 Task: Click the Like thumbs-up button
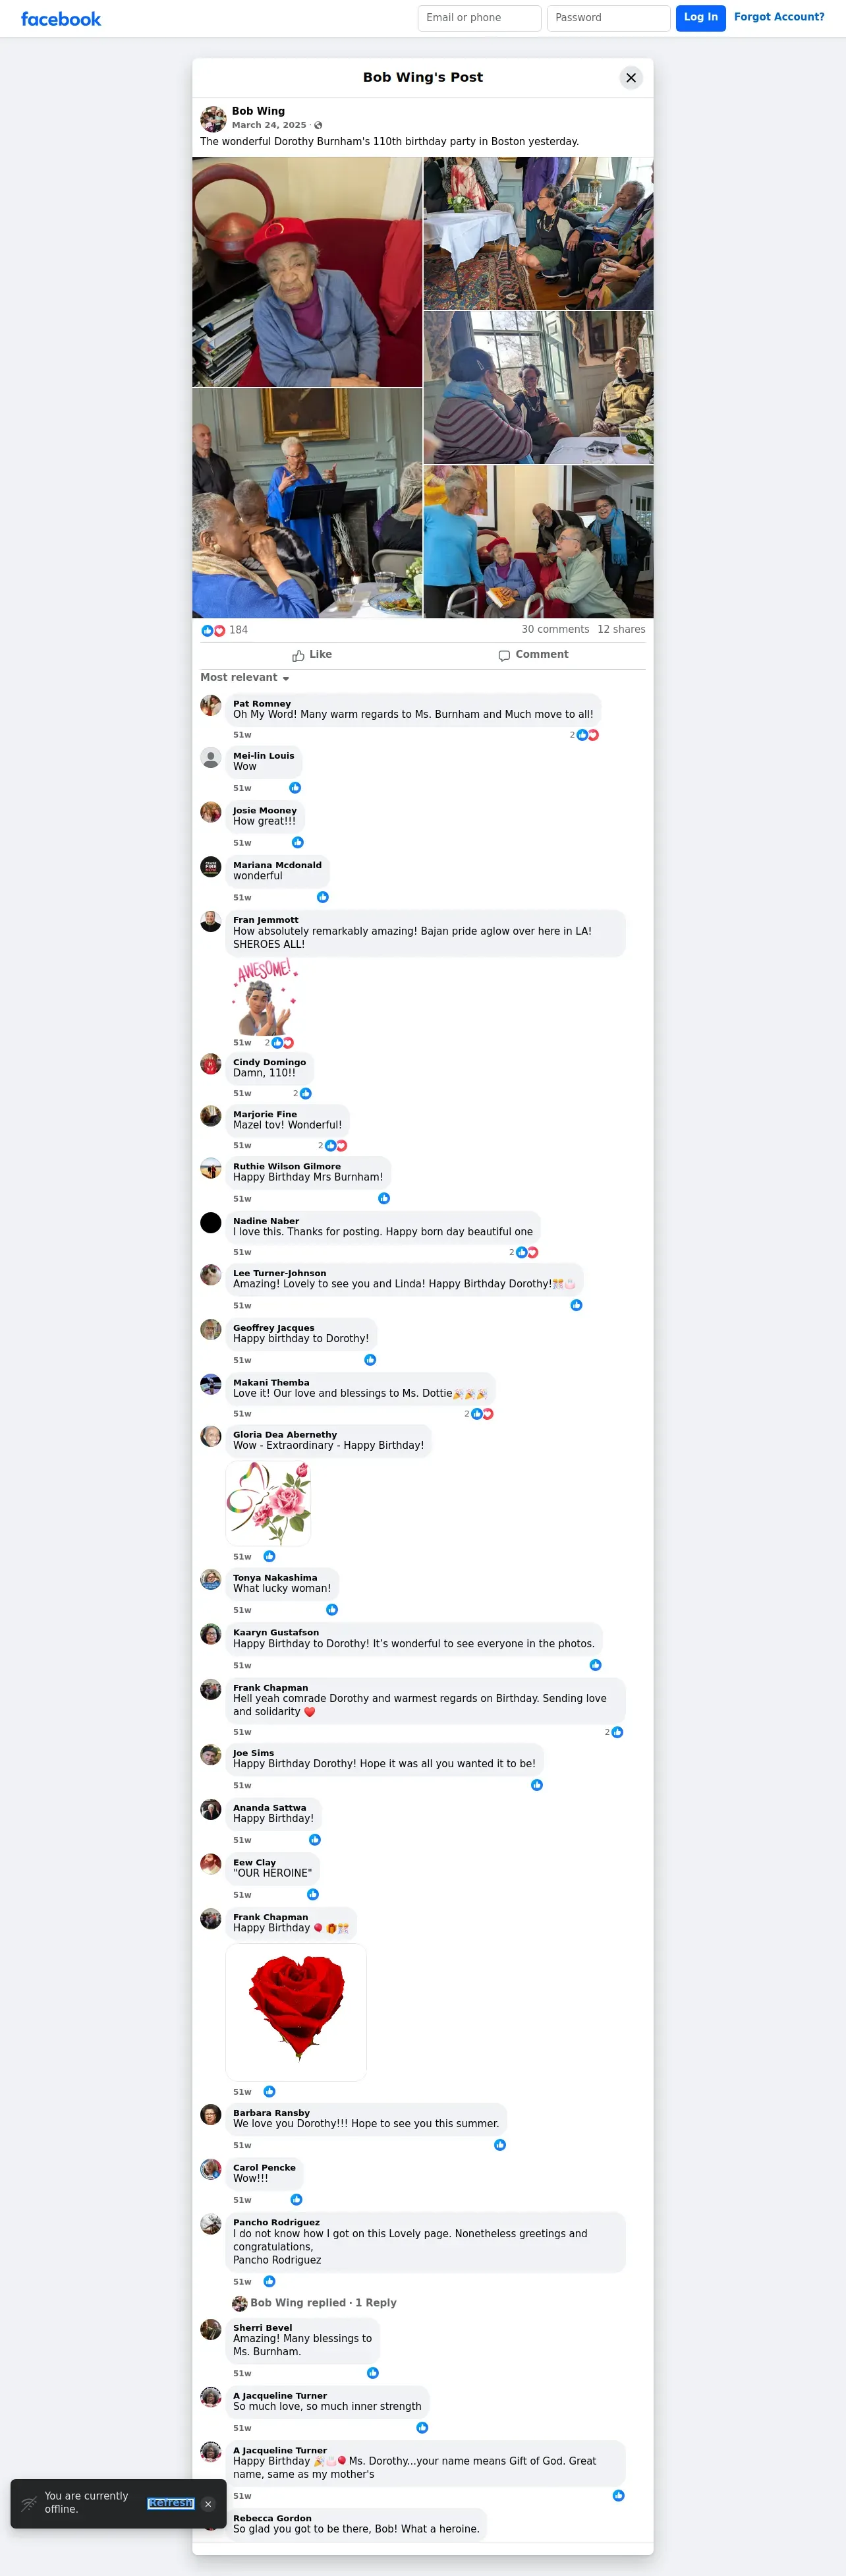[x=312, y=655]
